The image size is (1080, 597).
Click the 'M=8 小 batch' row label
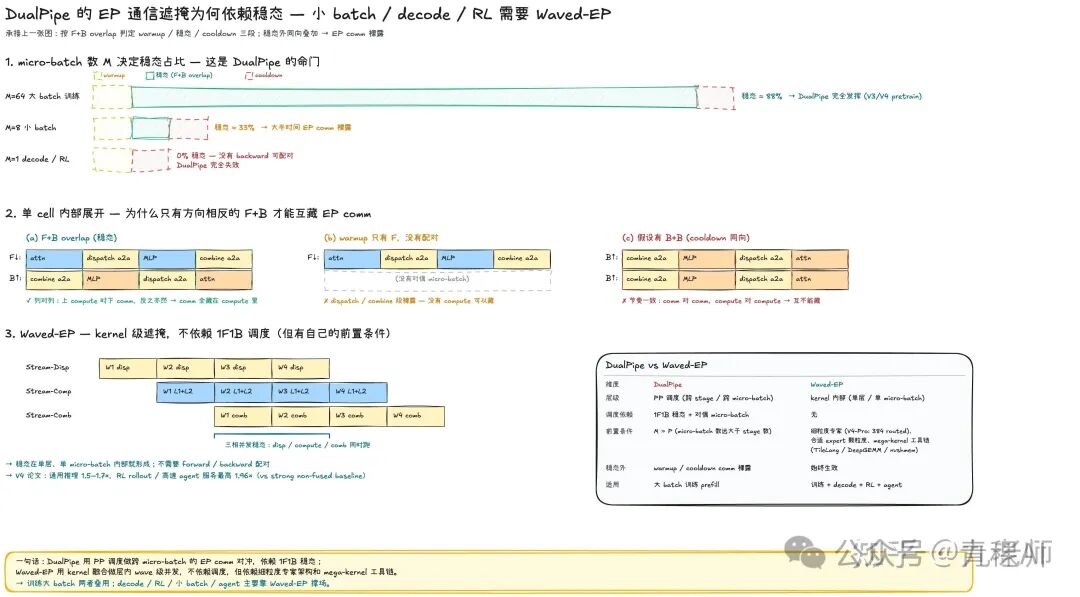point(30,127)
